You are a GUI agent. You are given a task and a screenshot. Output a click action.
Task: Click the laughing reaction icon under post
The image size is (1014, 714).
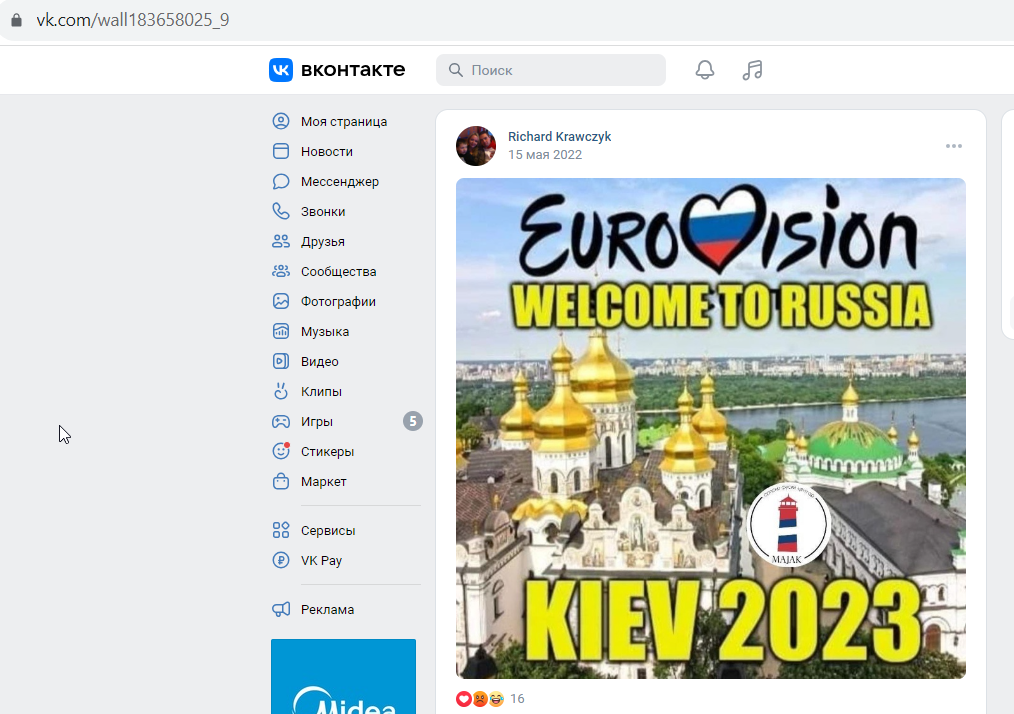(x=496, y=698)
